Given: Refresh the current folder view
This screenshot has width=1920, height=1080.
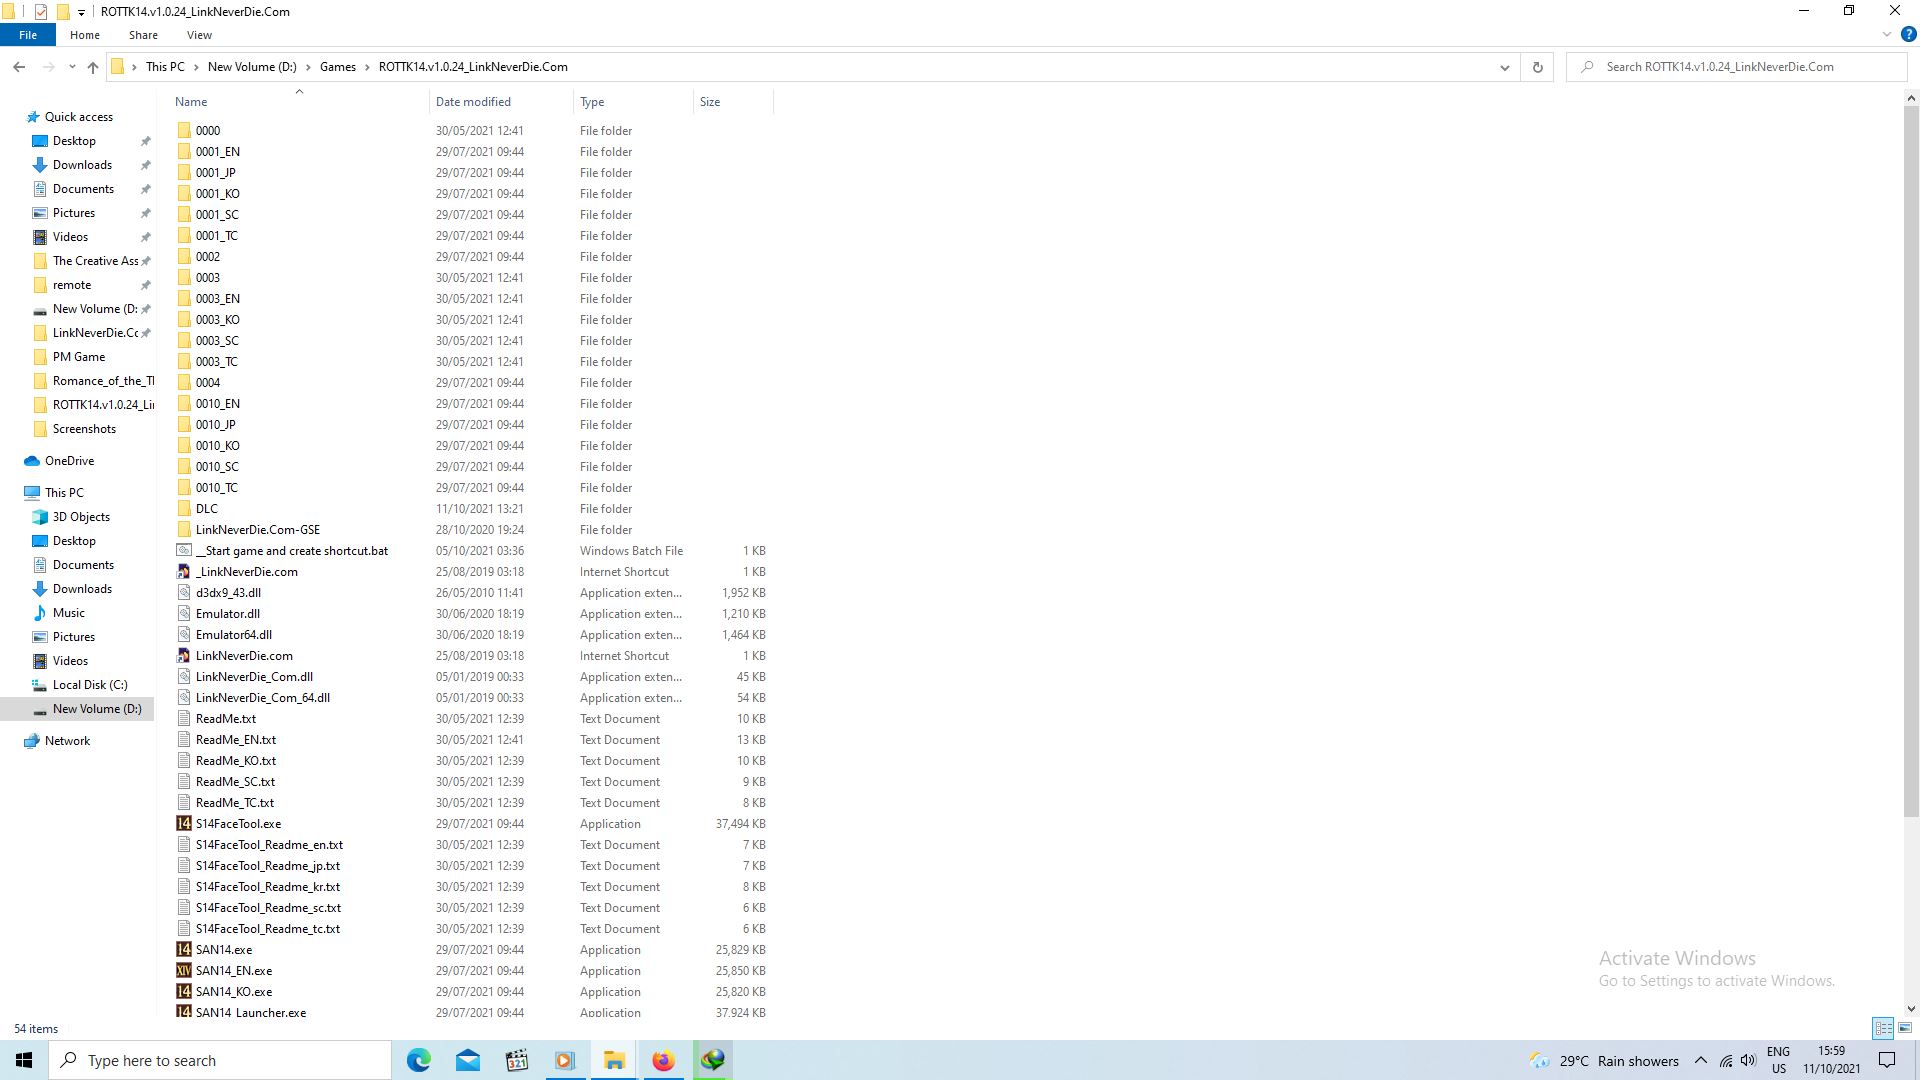Looking at the screenshot, I should pyautogui.click(x=1537, y=67).
